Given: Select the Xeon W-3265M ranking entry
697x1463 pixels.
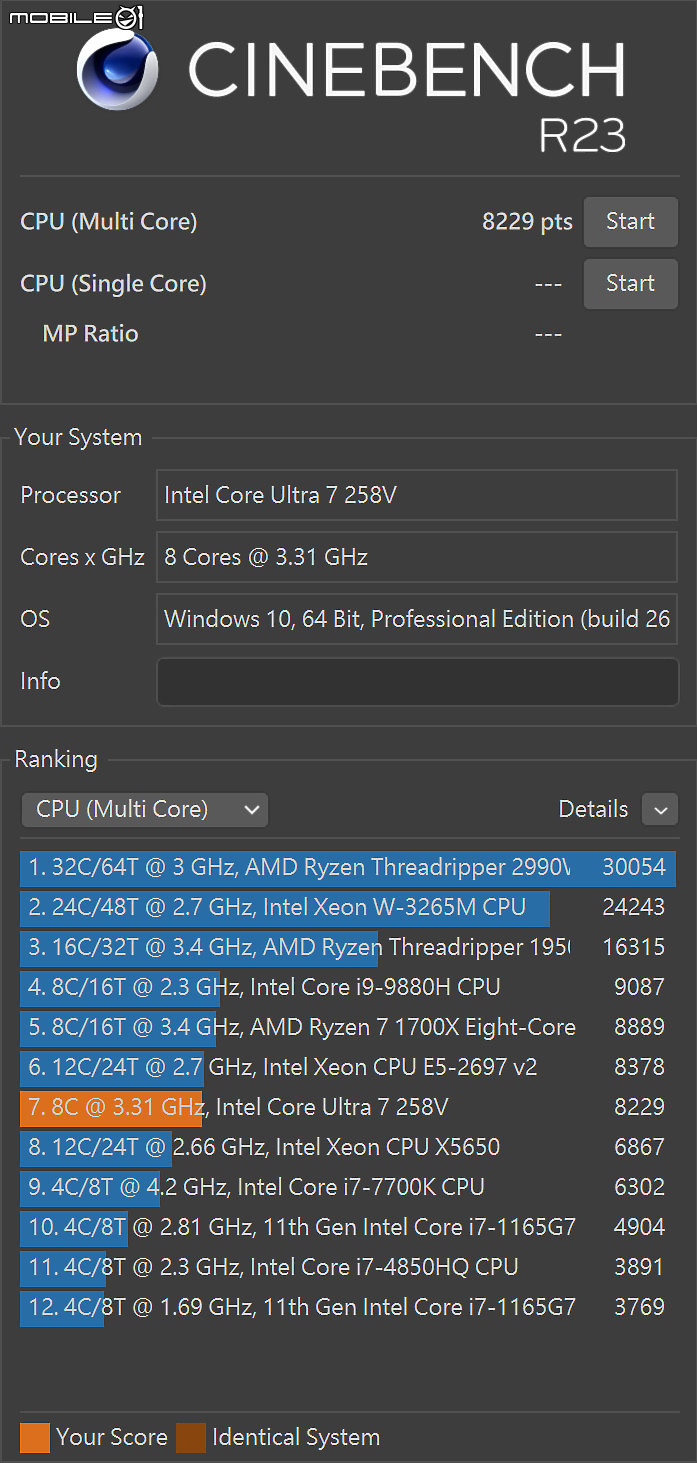Looking at the screenshot, I should point(348,907).
